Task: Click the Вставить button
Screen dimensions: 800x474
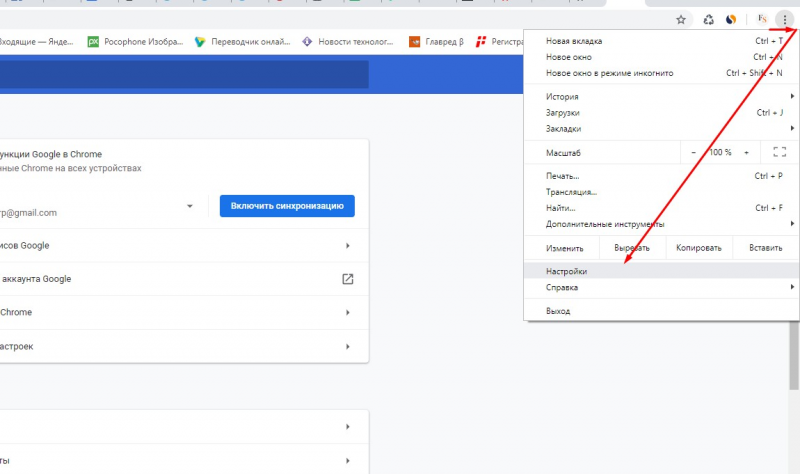Action: [x=766, y=248]
